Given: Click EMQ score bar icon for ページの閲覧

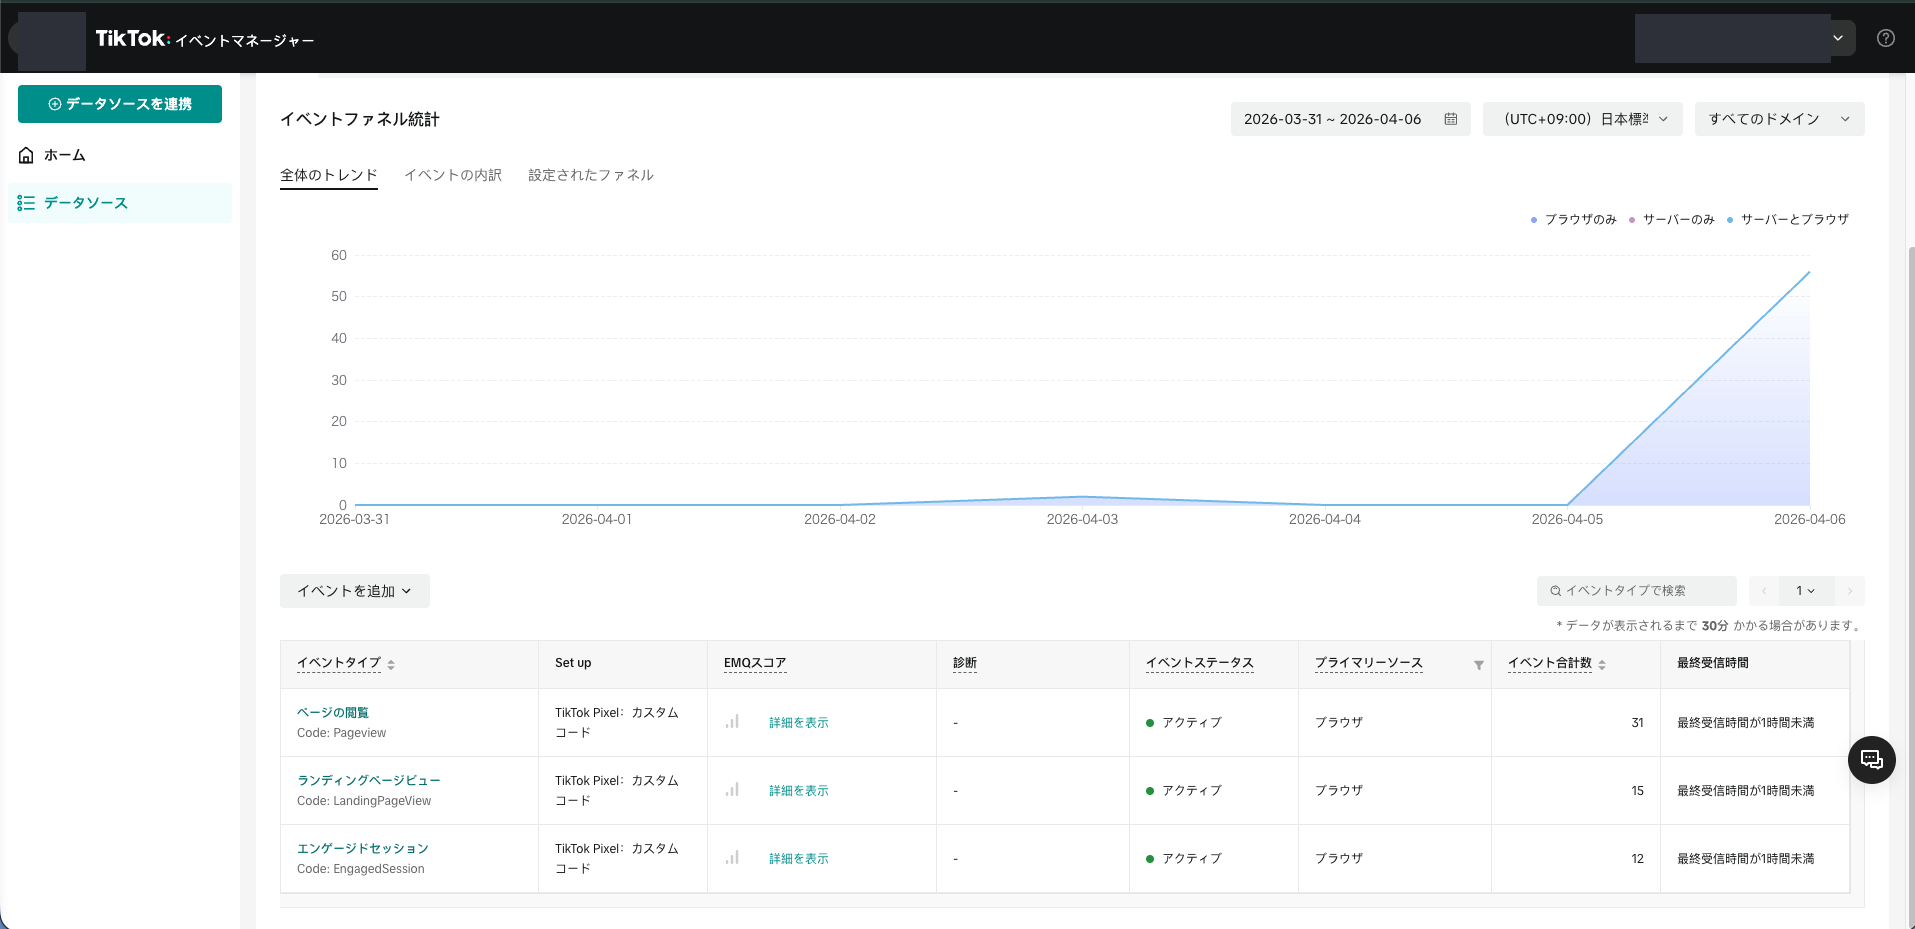Looking at the screenshot, I should click(x=732, y=722).
